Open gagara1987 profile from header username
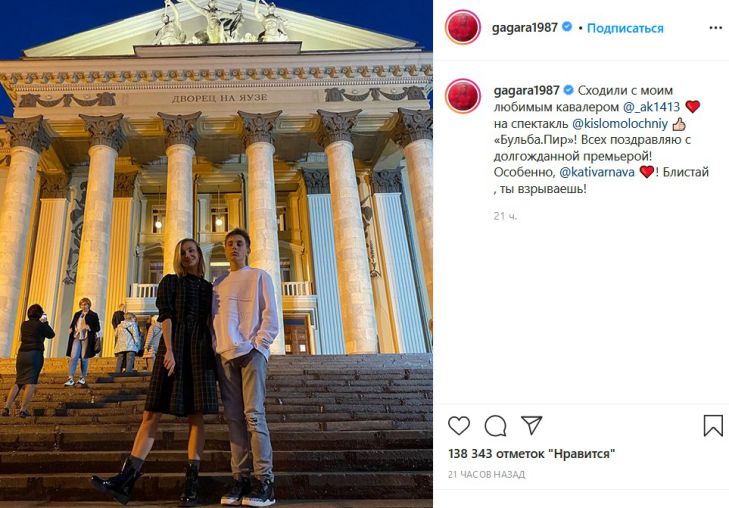The width and height of the screenshot is (729, 508). [524, 27]
